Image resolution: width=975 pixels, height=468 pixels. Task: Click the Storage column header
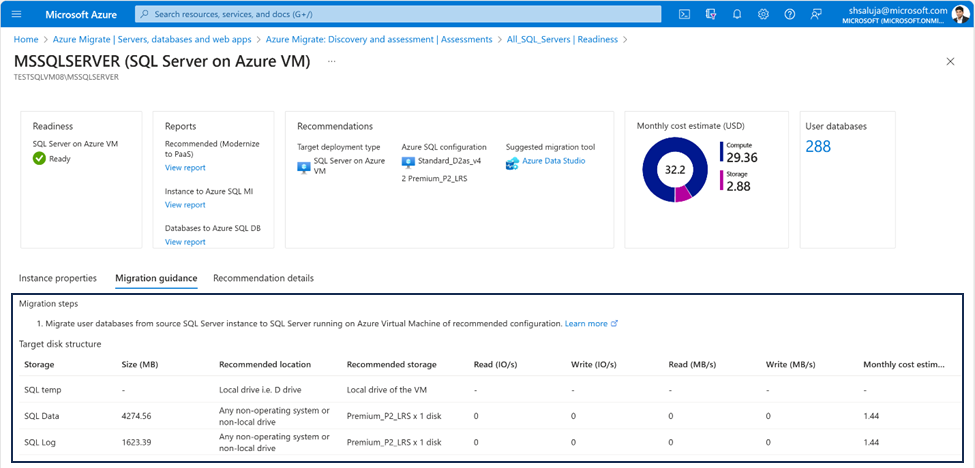coord(39,364)
